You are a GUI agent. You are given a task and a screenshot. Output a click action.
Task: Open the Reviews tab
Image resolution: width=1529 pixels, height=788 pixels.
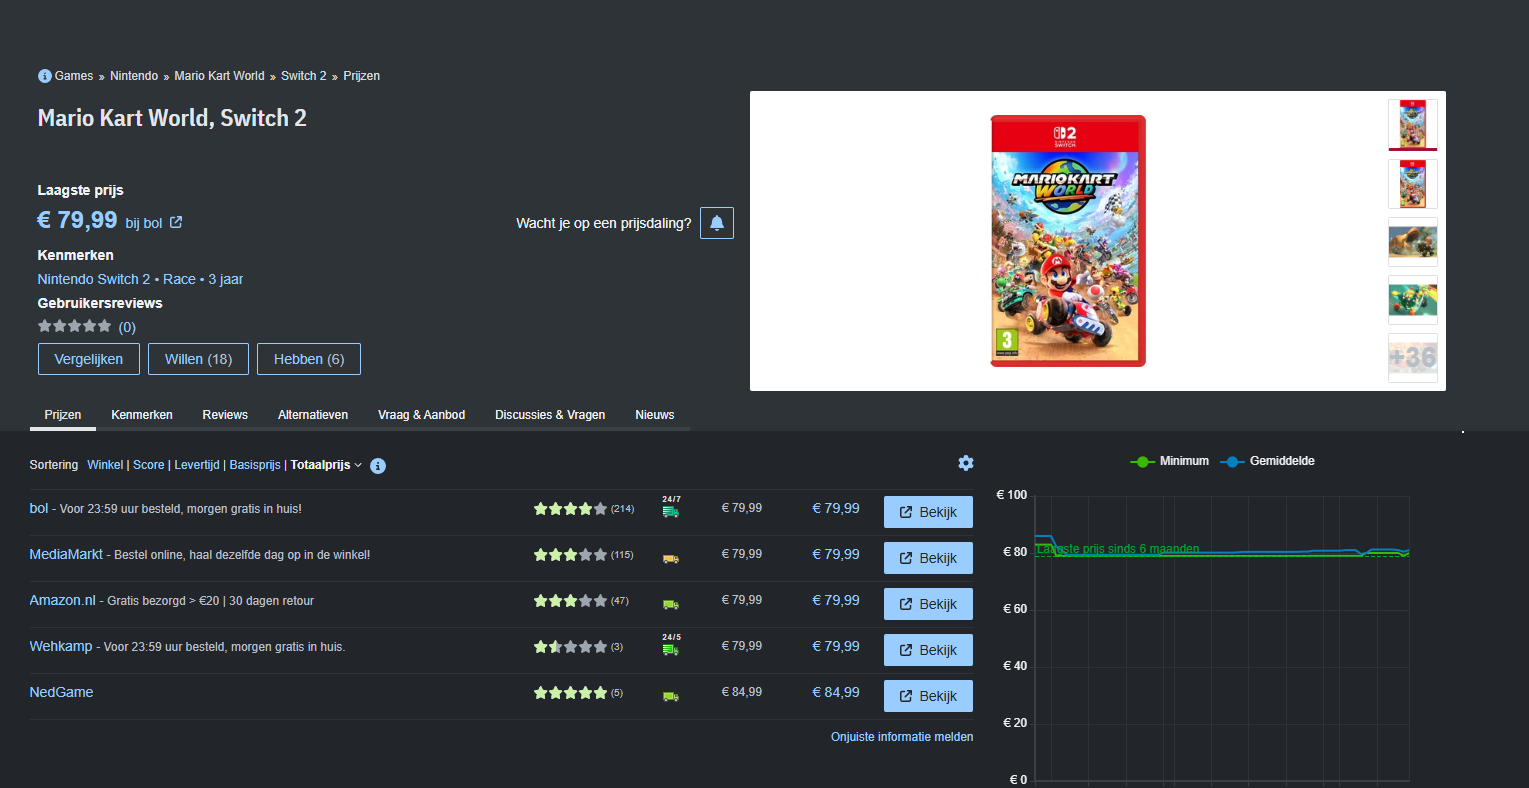coord(225,415)
